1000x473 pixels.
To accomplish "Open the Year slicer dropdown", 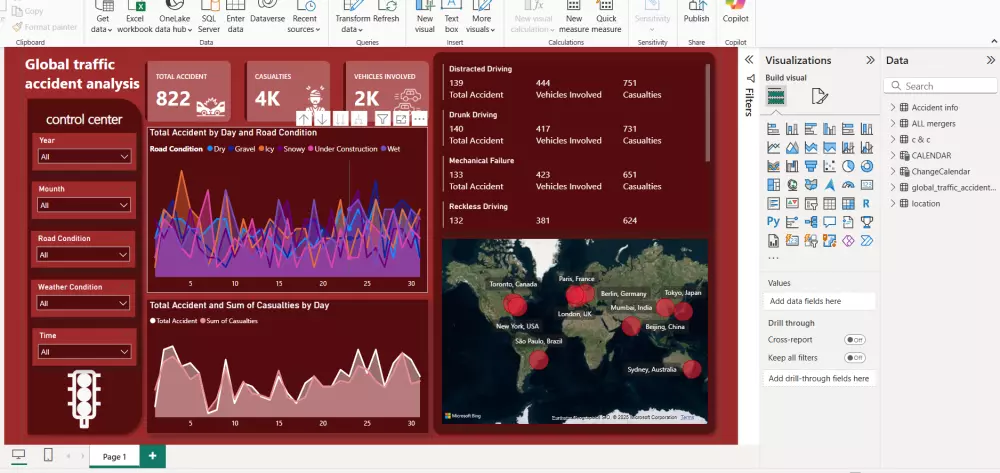I will pos(84,156).
